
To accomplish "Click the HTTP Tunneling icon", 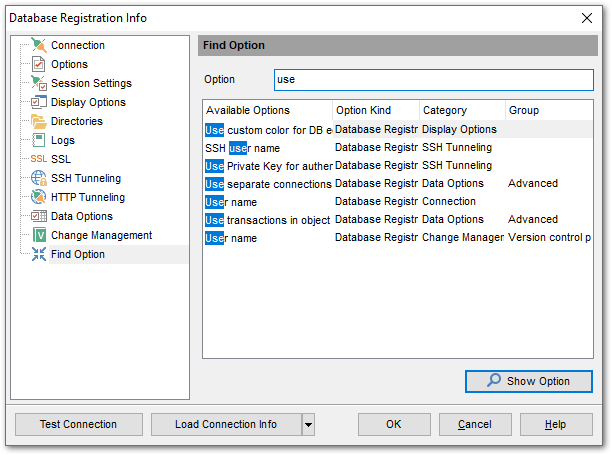I will click(x=39, y=197).
